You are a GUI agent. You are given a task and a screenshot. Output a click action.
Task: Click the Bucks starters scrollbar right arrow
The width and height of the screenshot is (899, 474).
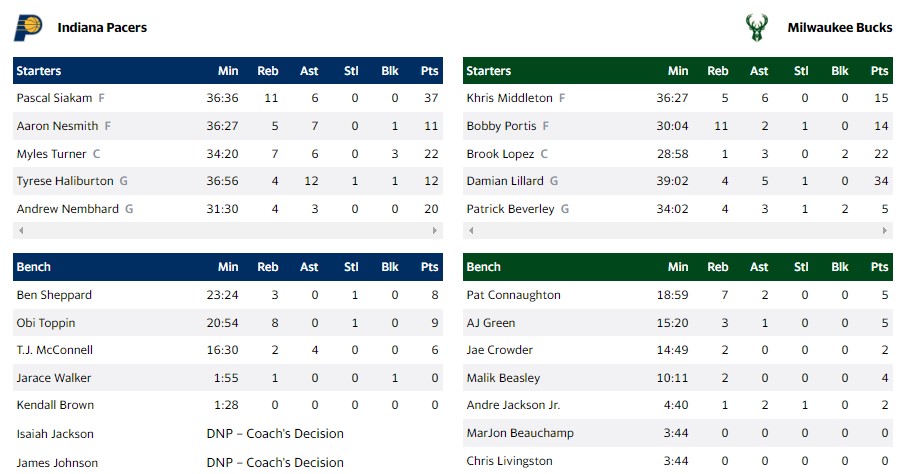click(886, 230)
